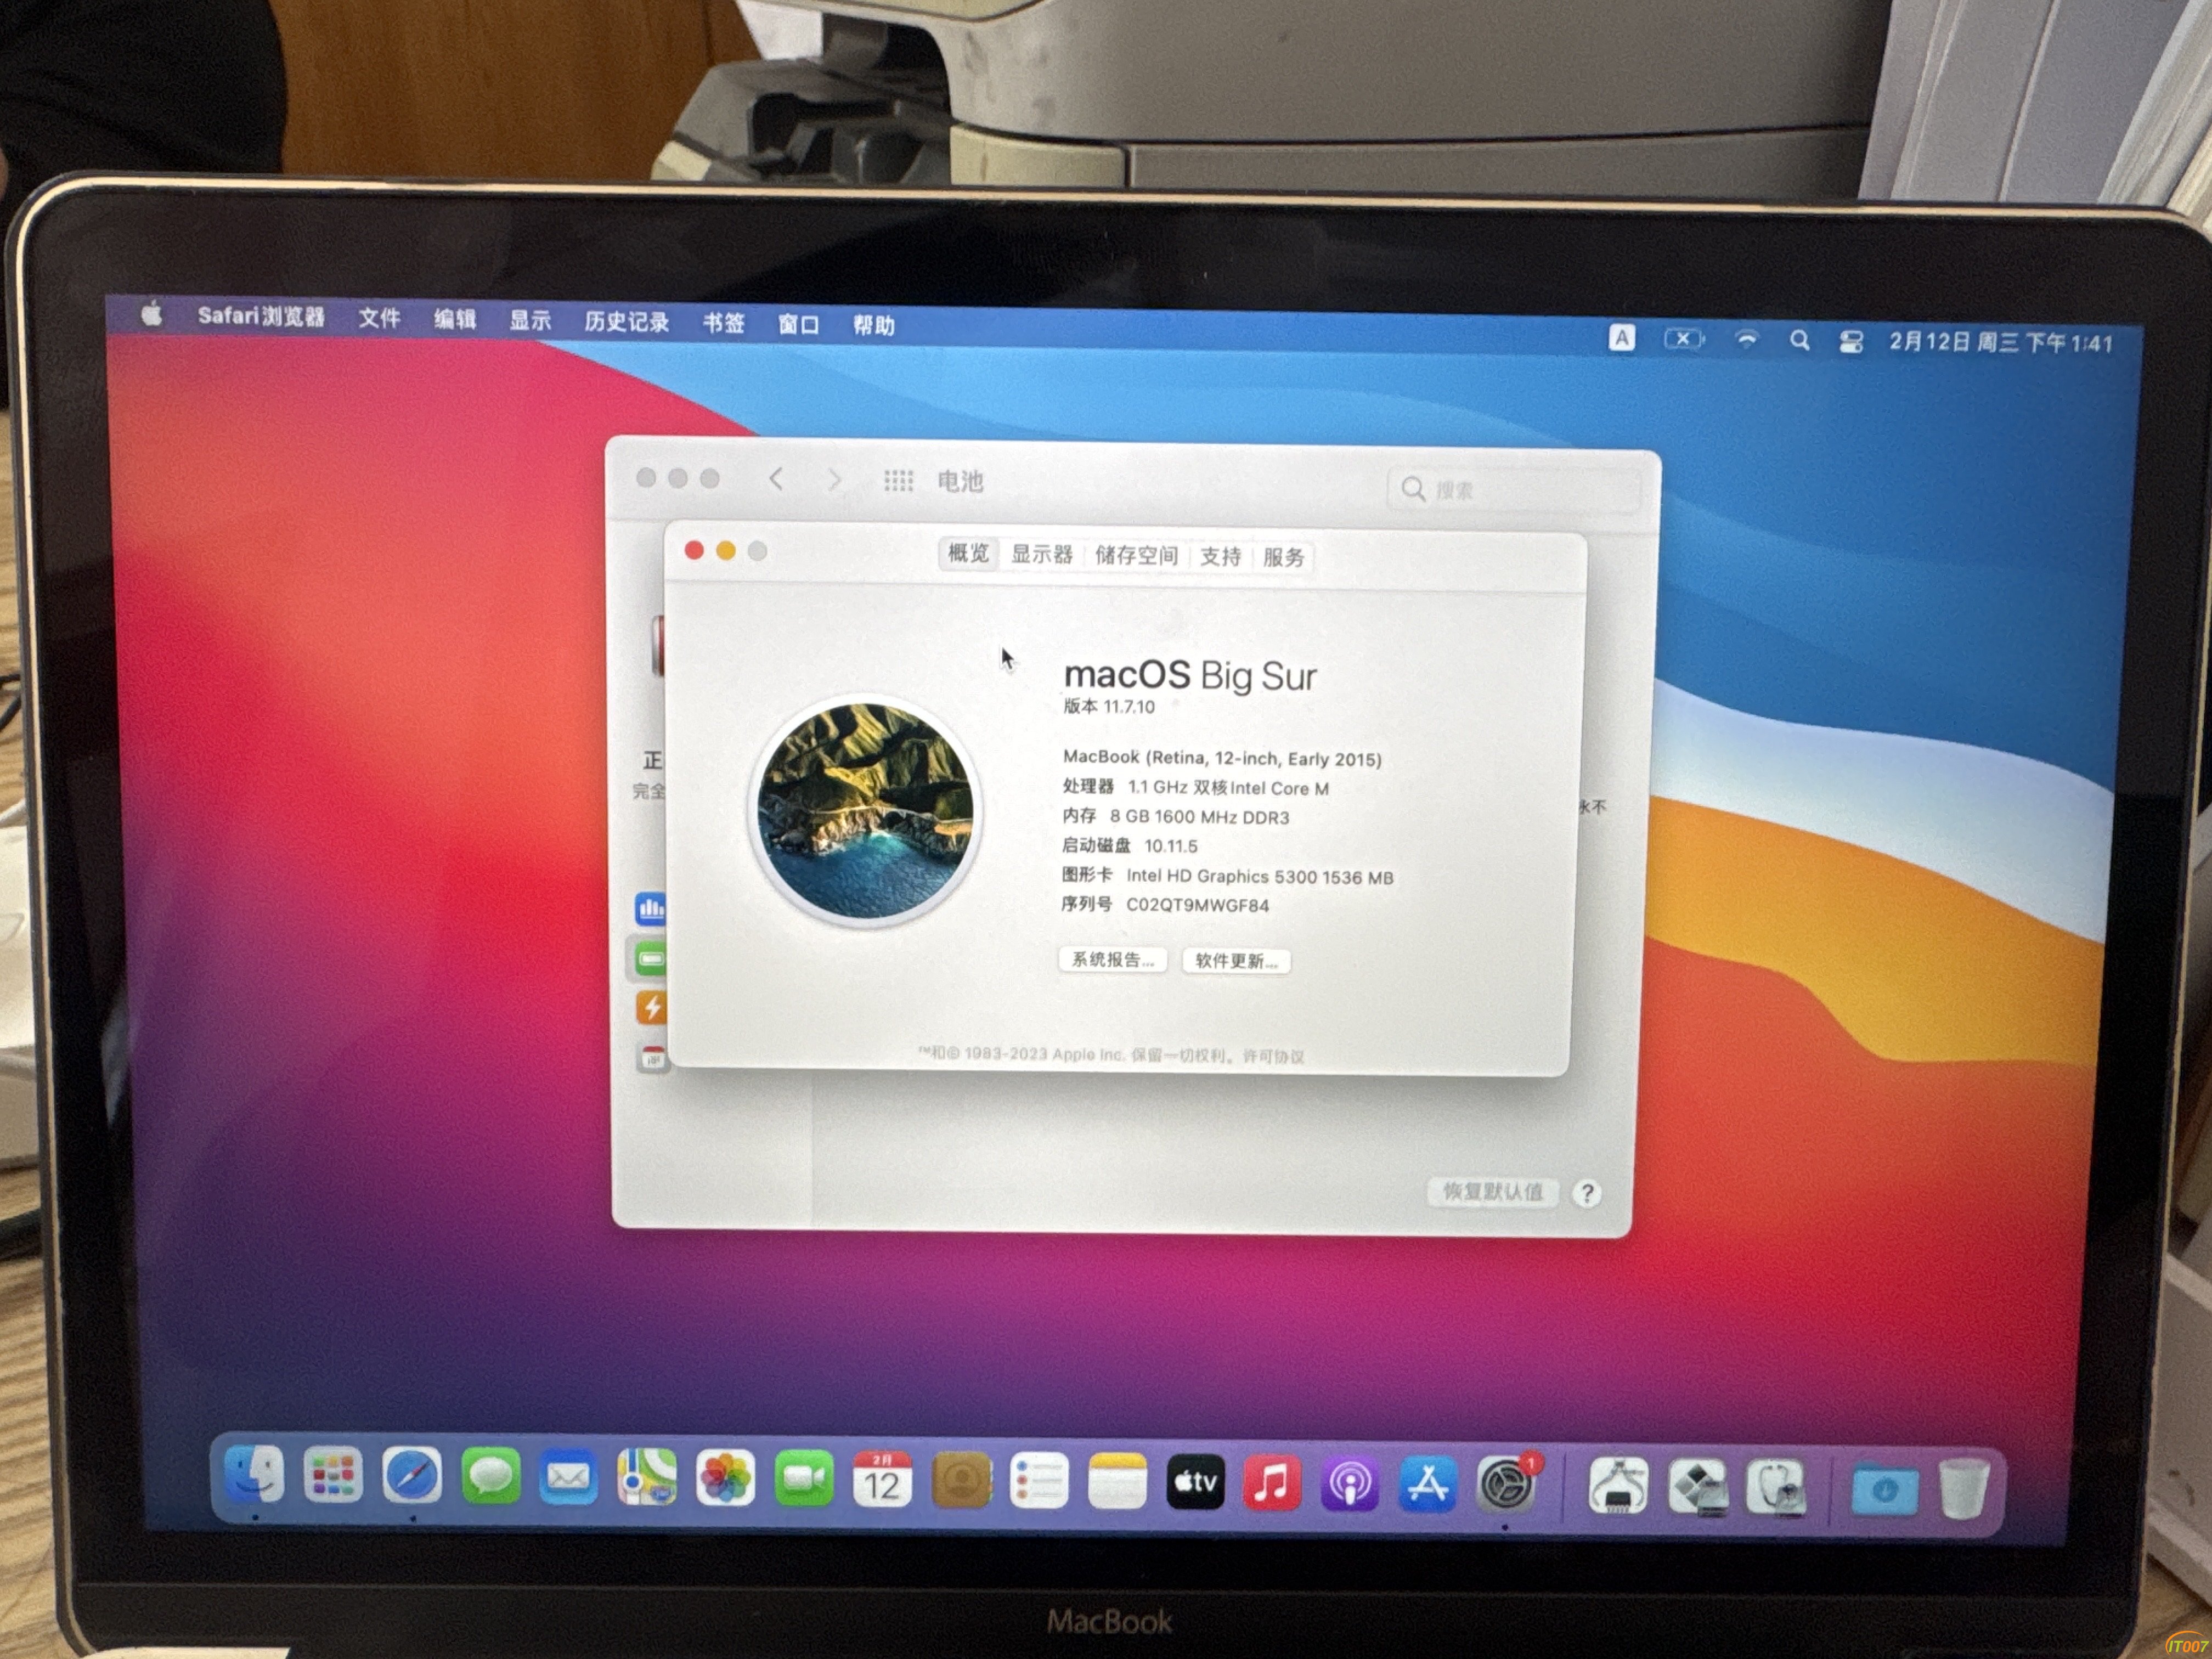The image size is (2212, 1659).
Task: Open Music app in Dock
Action: click(x=1272, y=1483)
